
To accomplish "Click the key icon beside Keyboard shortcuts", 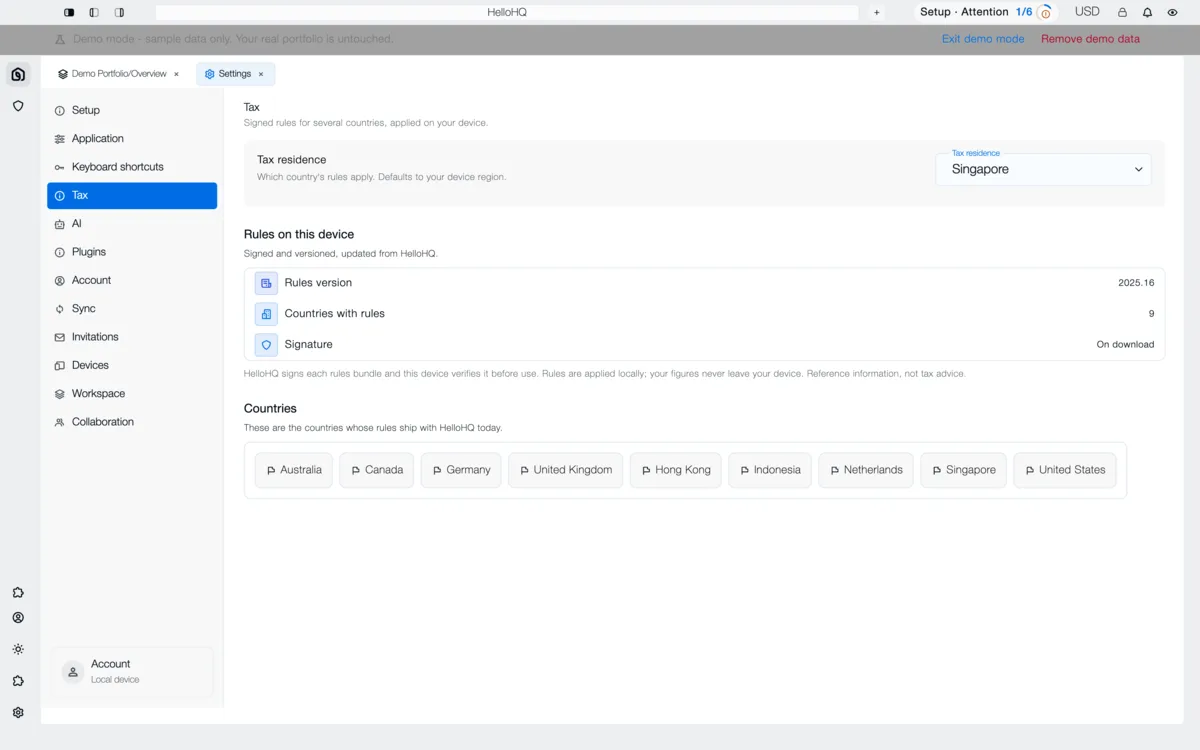I will (x=60, y=167).
